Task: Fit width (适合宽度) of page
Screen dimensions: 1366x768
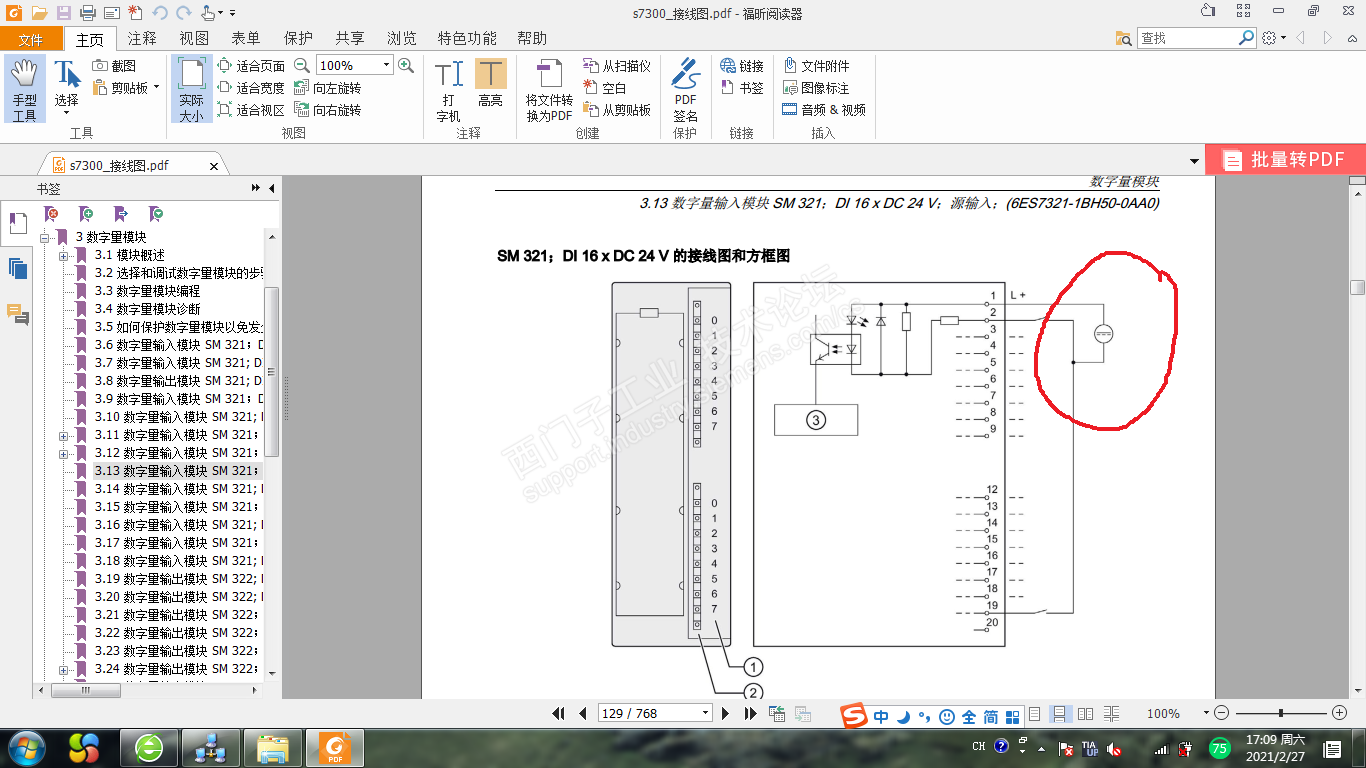Action: click(x=251, y=88)
